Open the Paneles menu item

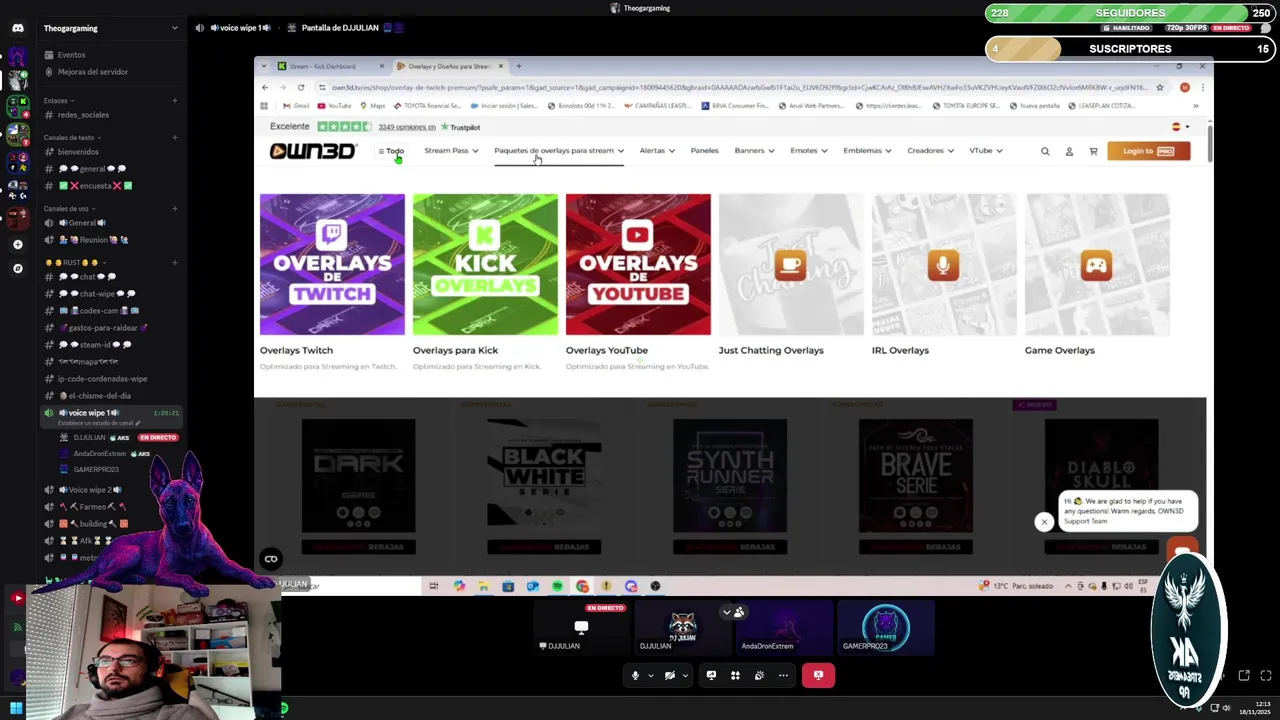point(704,151)
